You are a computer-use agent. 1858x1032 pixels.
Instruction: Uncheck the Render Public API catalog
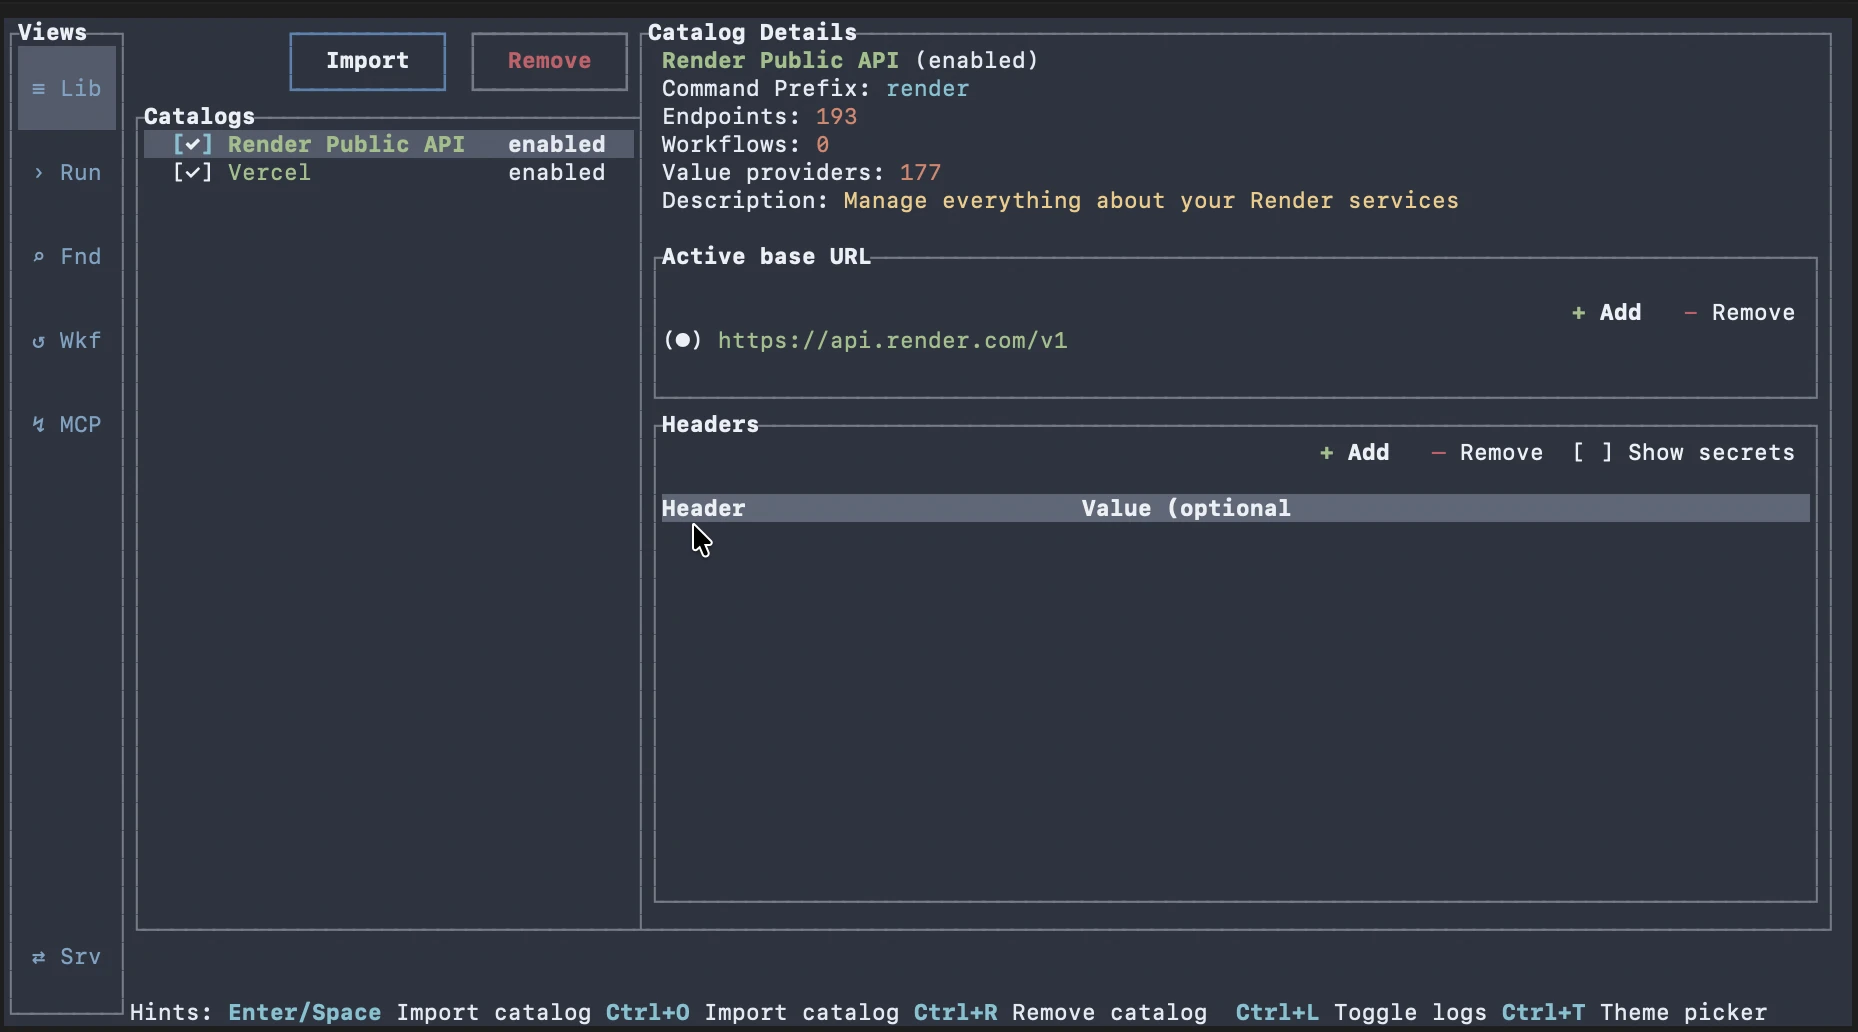click(191, 143)
